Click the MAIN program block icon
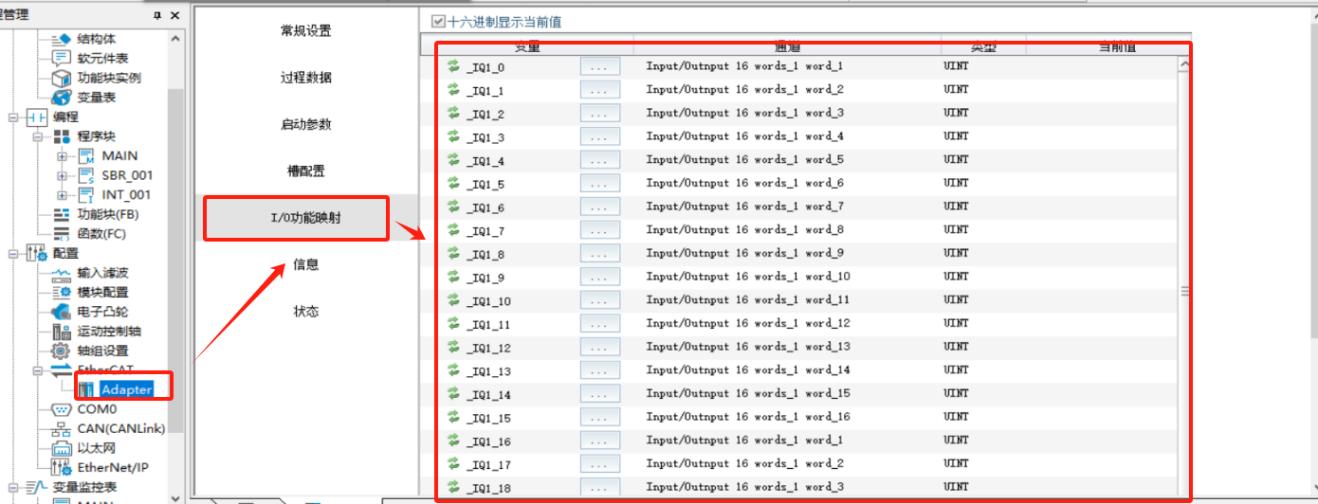 pyautogui.click(x=86, y=156)
